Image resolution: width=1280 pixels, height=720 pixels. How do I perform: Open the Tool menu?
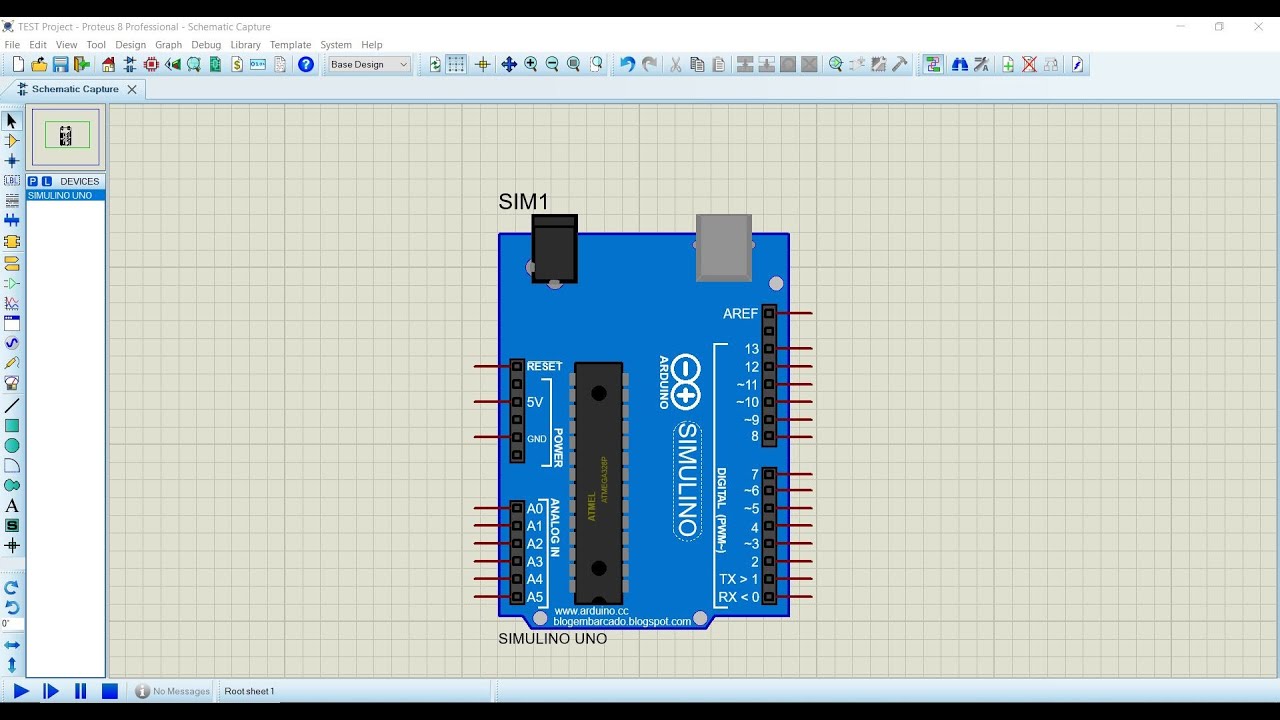point(96,45)
